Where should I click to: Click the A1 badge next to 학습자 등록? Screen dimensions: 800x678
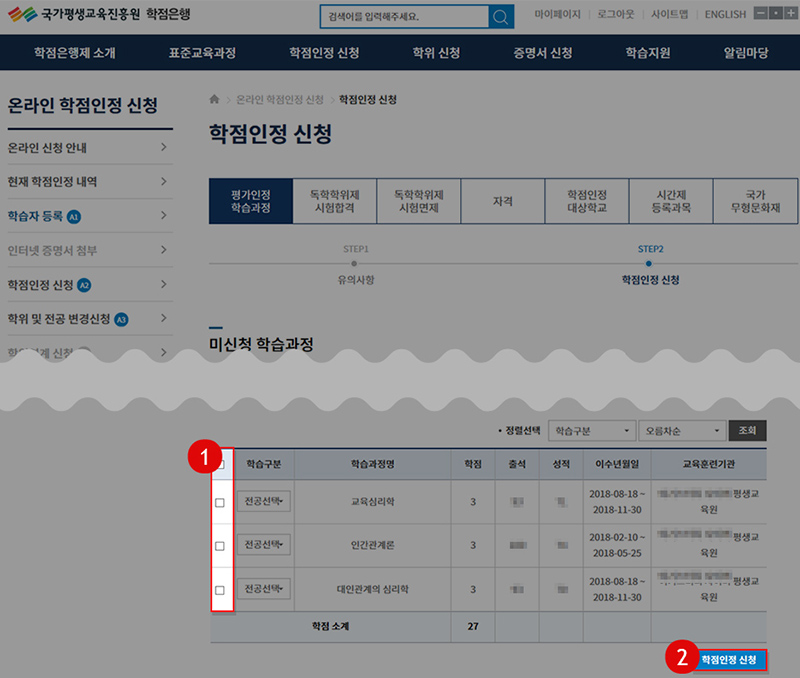pos(73,217)
